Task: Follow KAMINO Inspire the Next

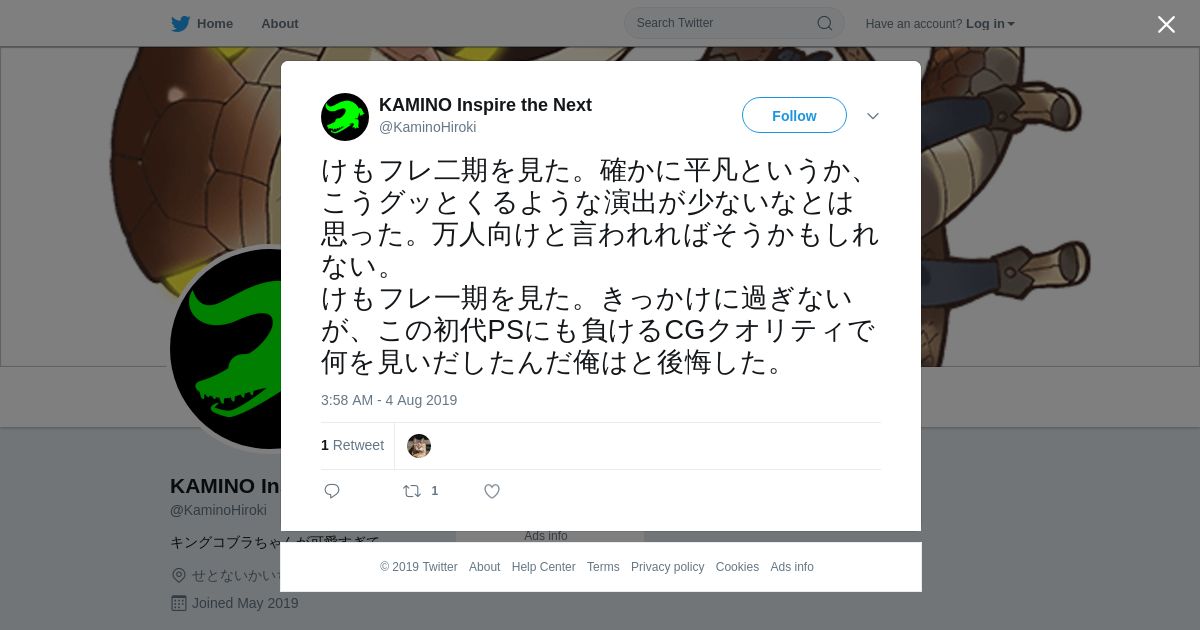Action: (x=794, y=116)
